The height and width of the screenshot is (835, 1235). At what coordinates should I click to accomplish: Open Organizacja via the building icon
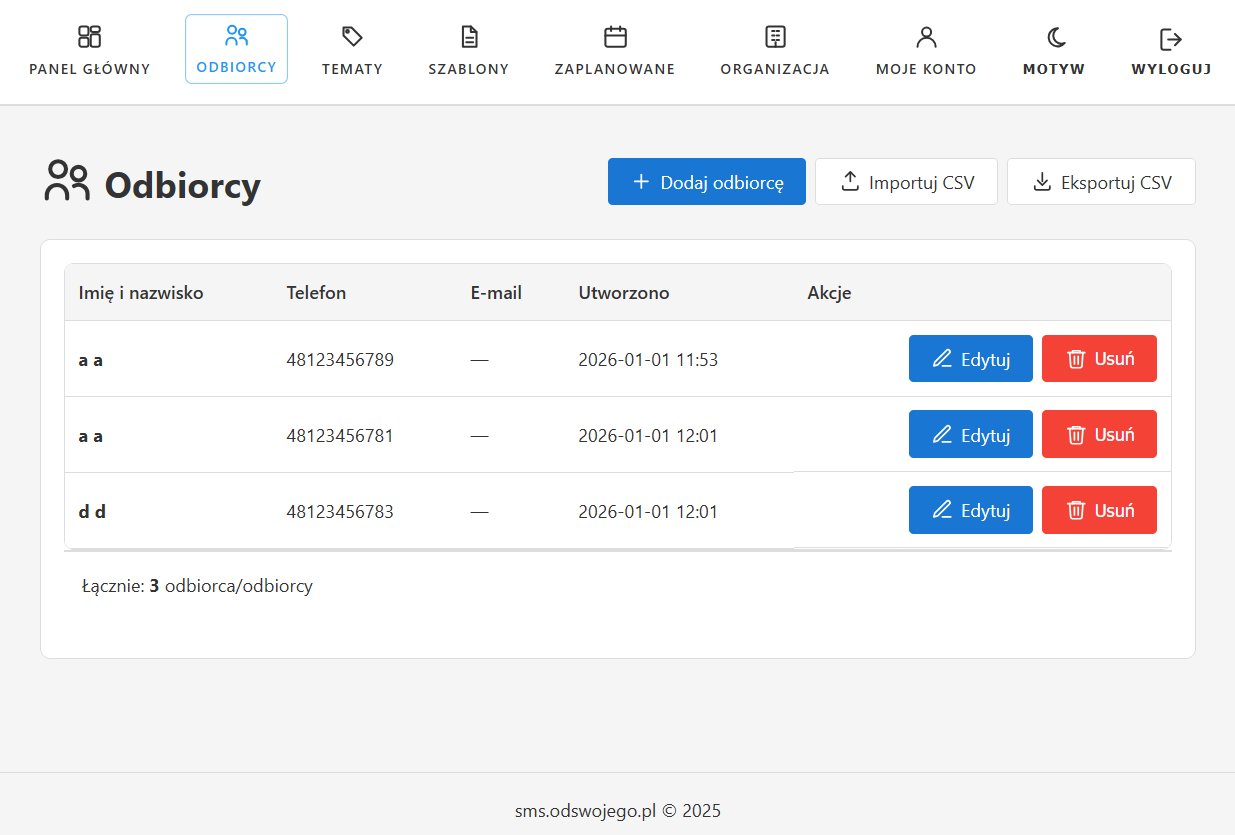[x=774, y=35]
